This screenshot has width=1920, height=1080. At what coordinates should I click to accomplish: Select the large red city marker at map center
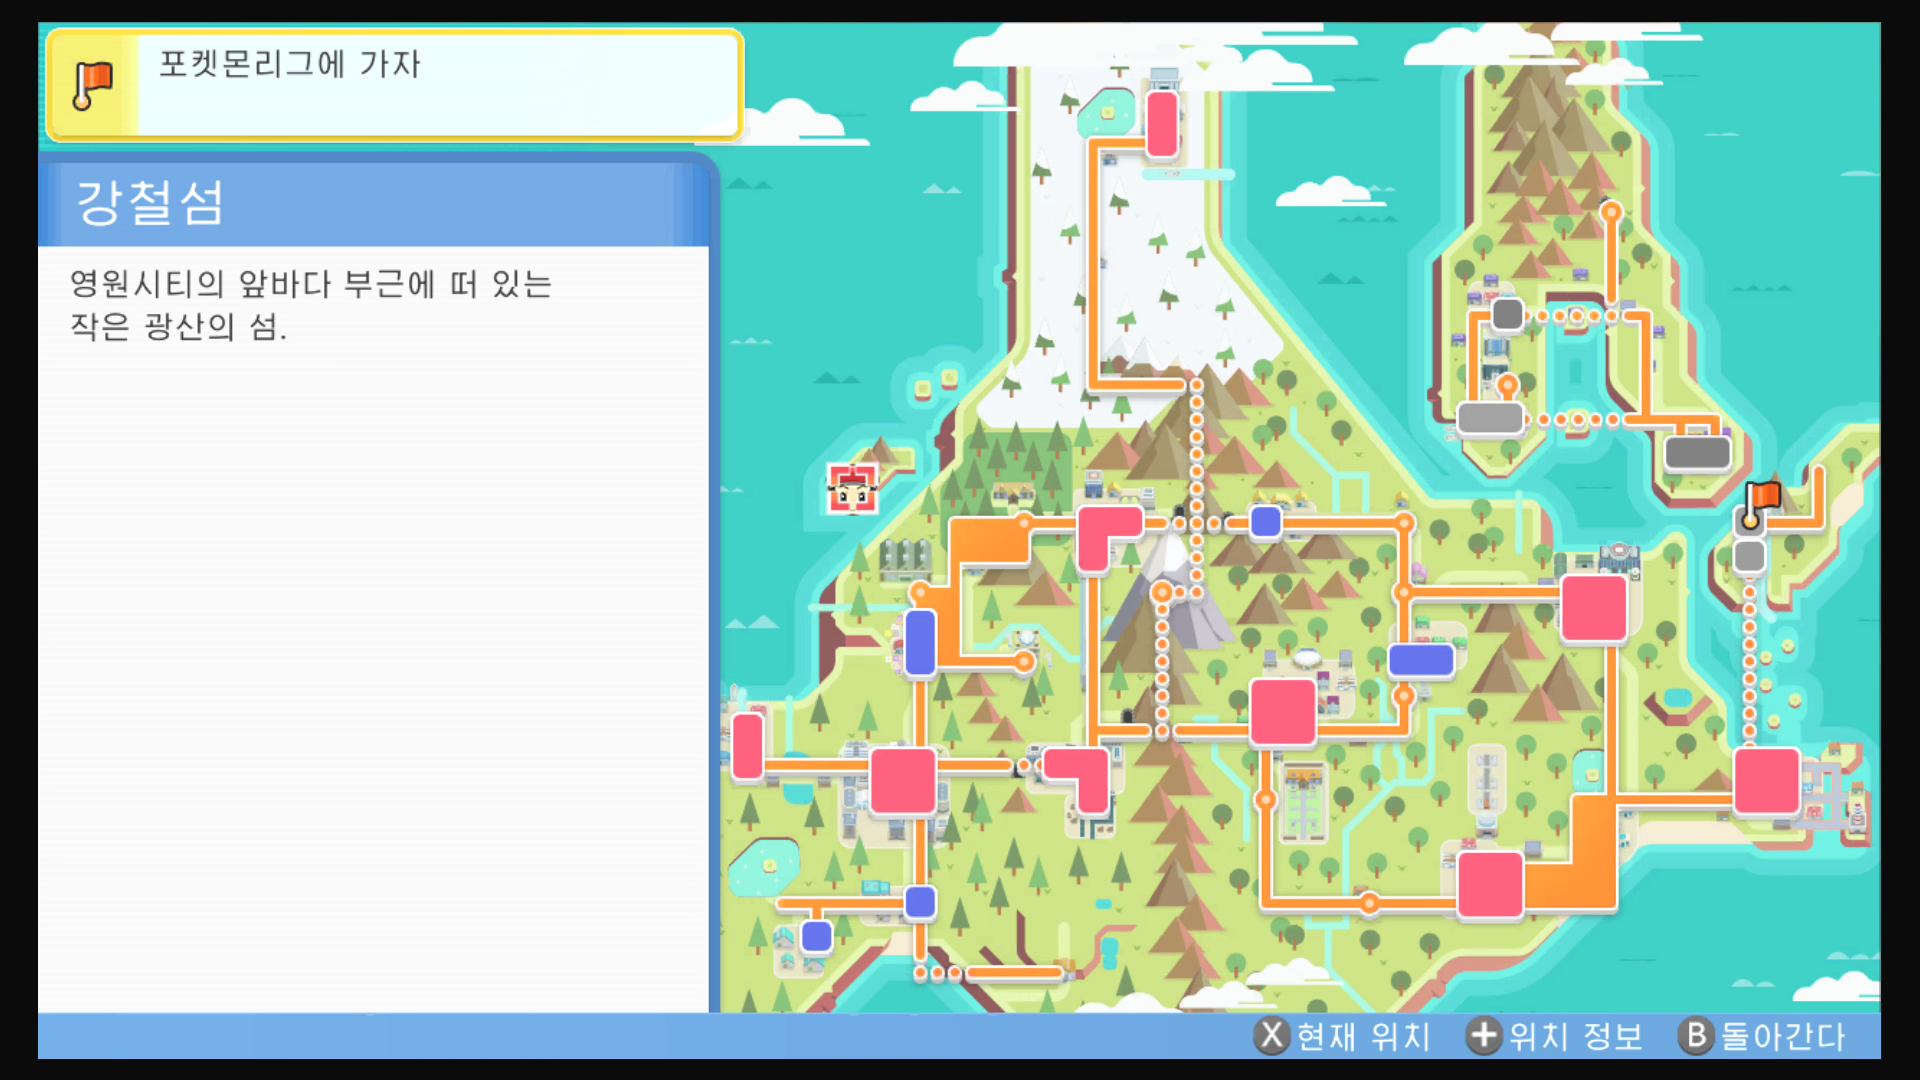(x=1283, y=712)
